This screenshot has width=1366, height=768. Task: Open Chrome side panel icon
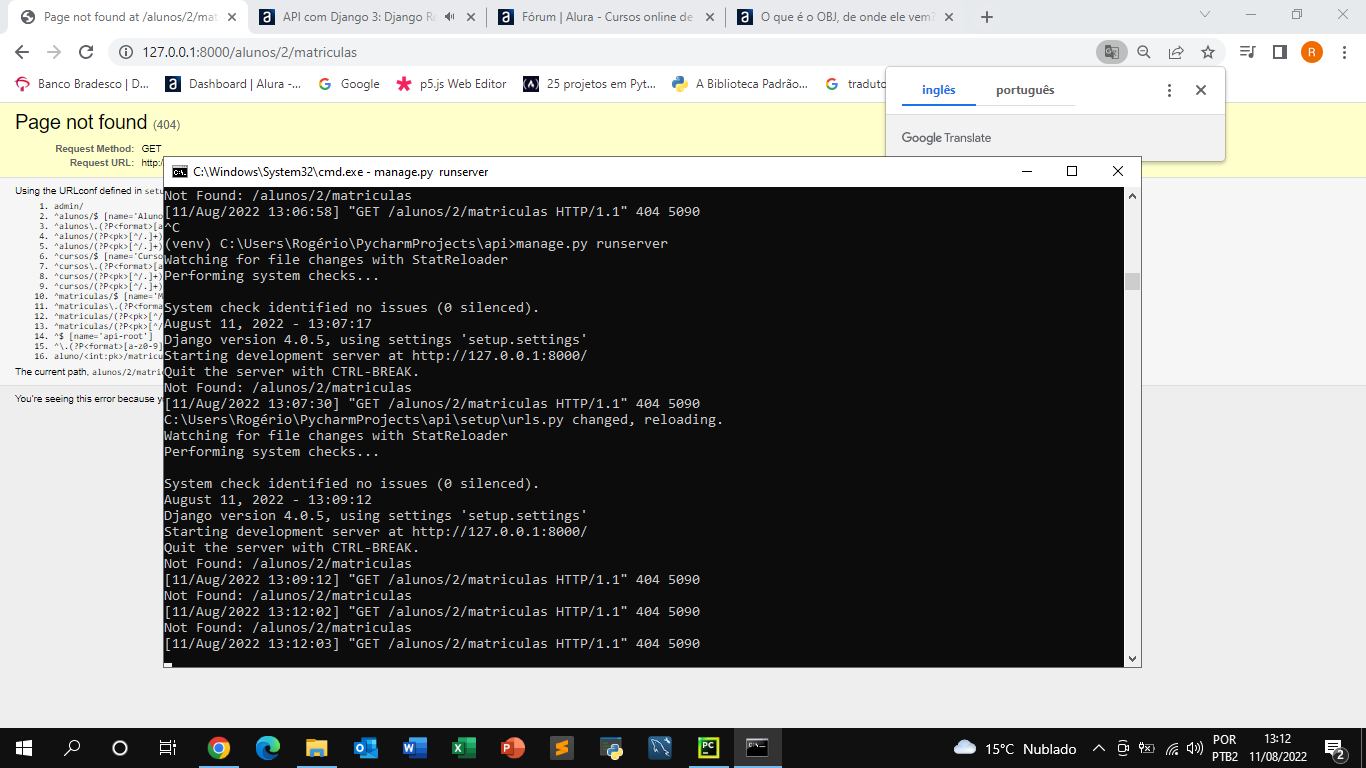(x=1279, y=52)
